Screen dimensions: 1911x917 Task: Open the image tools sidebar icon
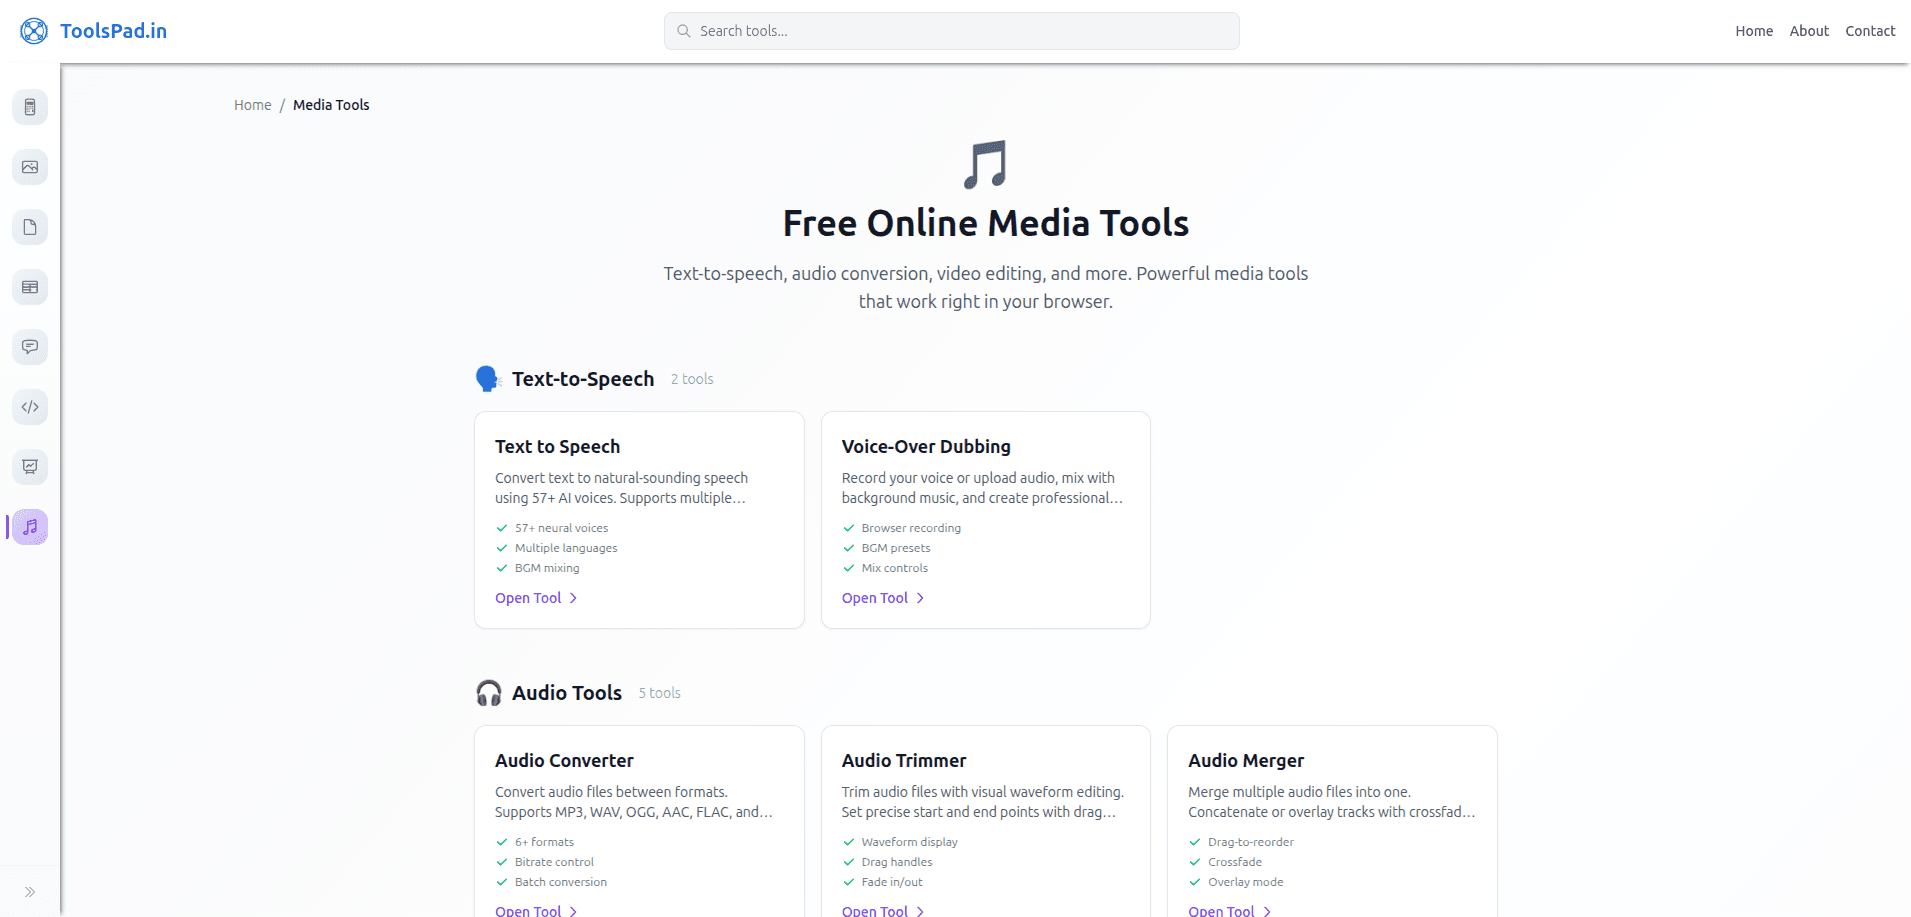pyautogui.click(x=30, y=167)
